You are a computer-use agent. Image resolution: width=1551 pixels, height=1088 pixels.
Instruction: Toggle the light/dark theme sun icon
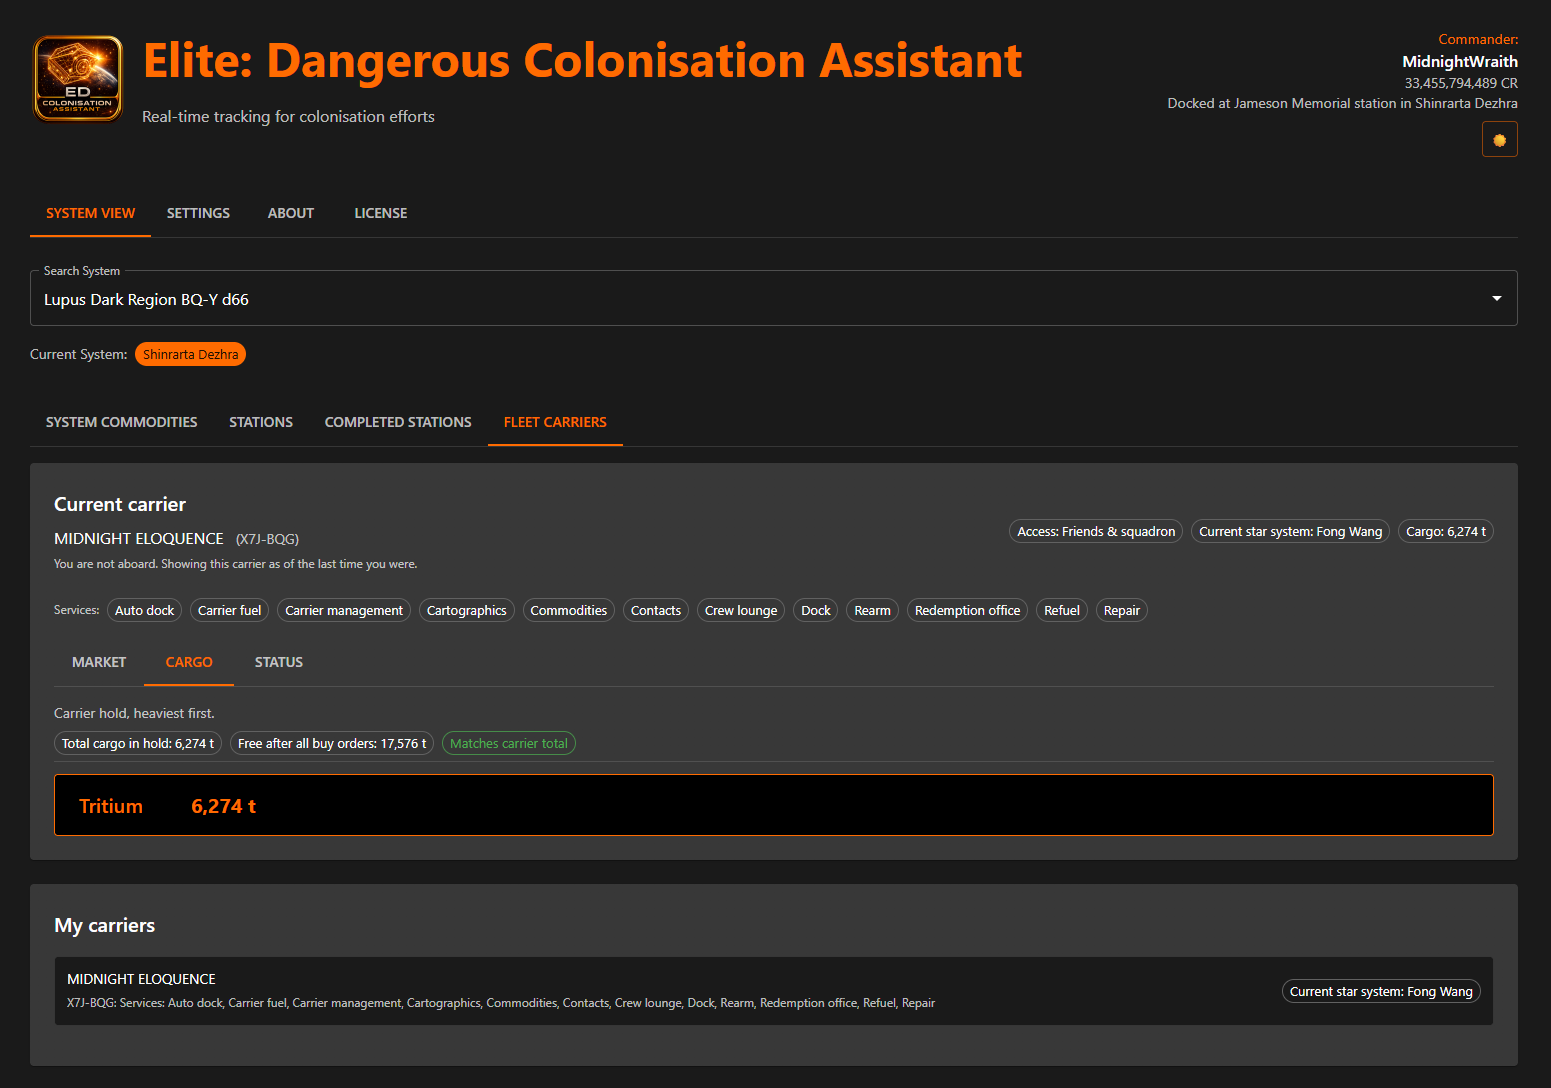click(x=1499, y=140)
